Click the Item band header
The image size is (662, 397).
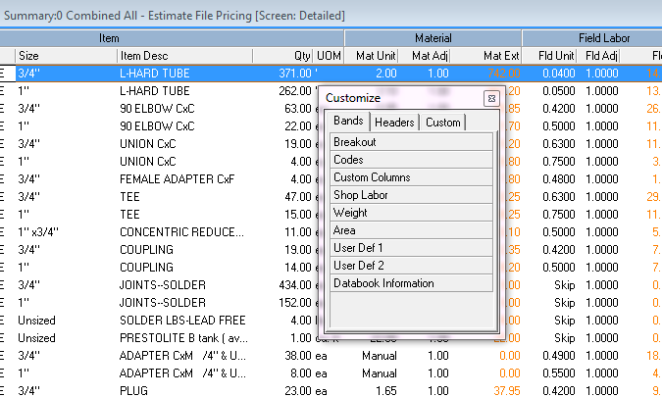[x=172, y=38]
